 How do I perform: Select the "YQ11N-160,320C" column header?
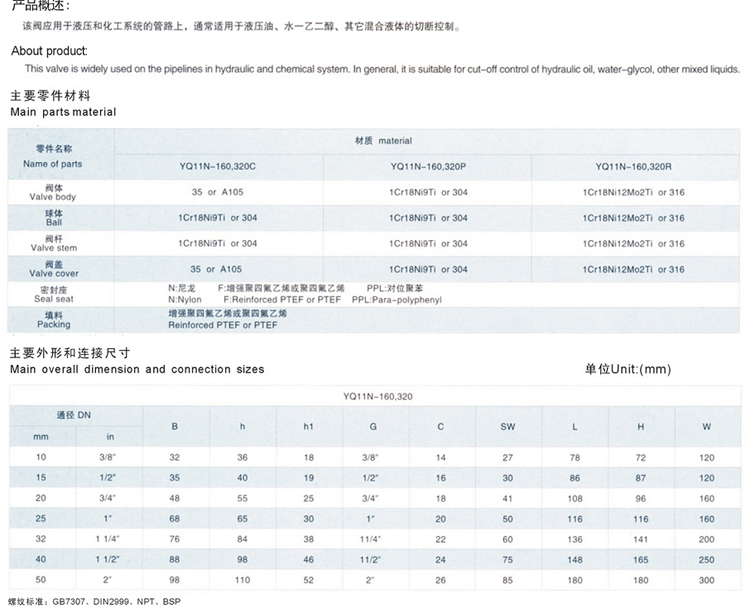tap(218, 166)
